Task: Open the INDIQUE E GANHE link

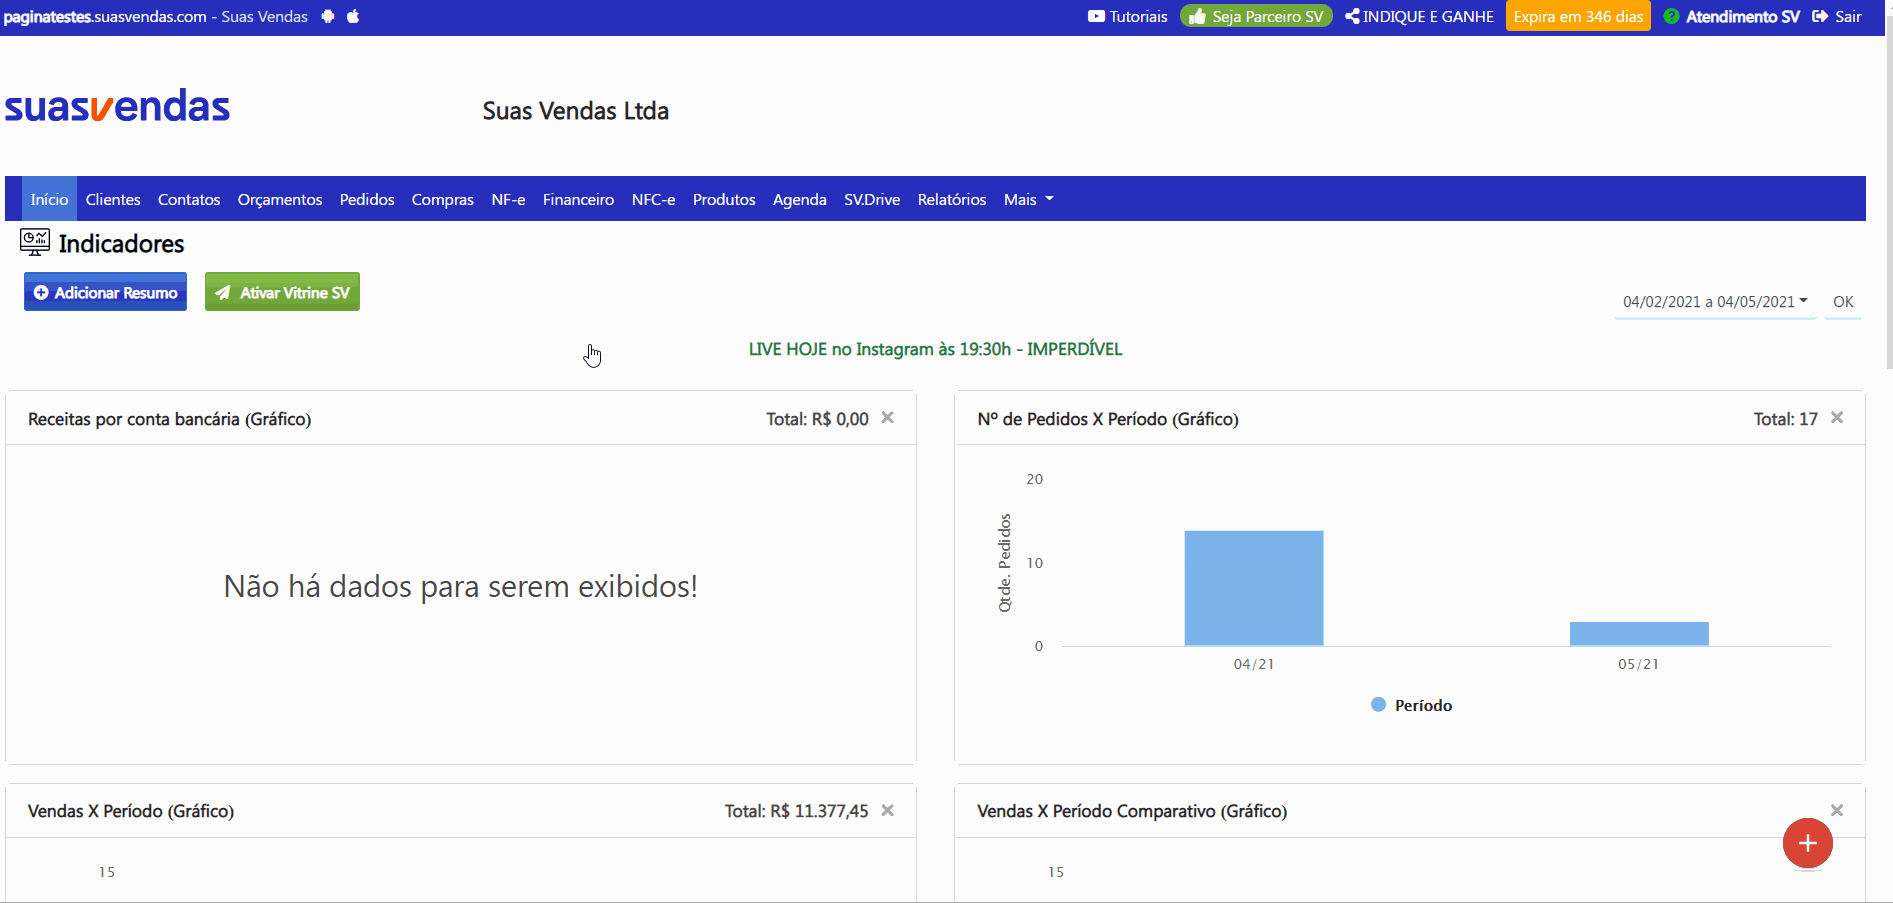Action: pyautogui.click(x=1419, y=16)
